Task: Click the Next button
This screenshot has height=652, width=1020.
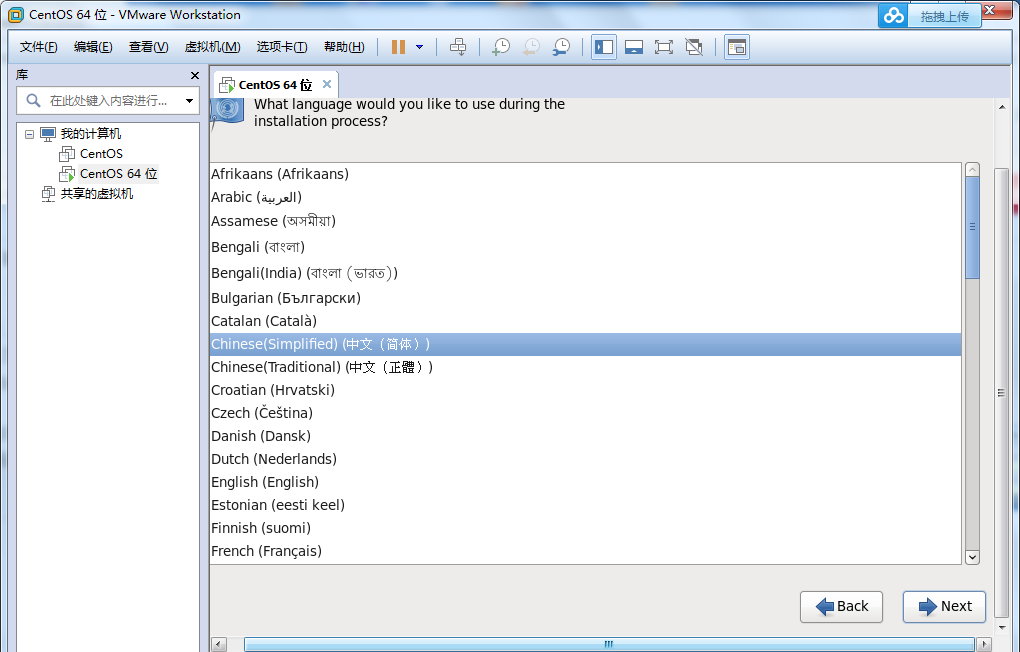Action: pos(944,606)
